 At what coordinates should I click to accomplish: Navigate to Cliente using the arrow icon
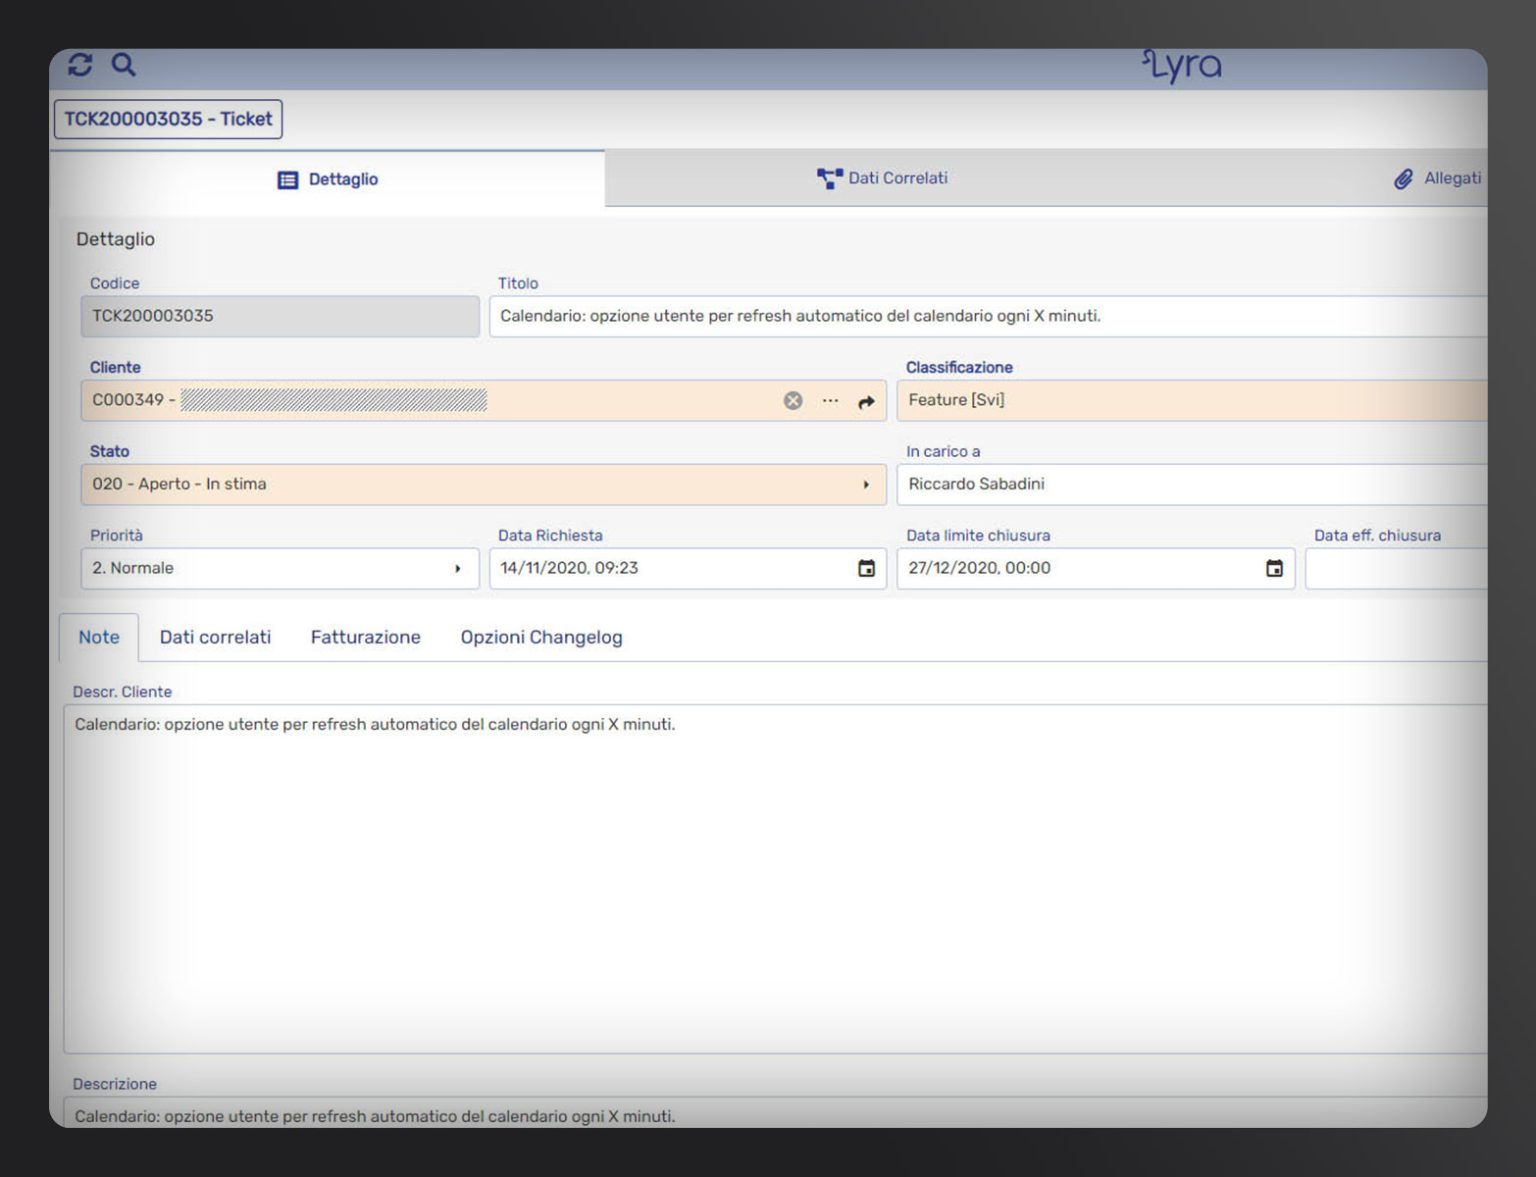(x=866, y=401)
